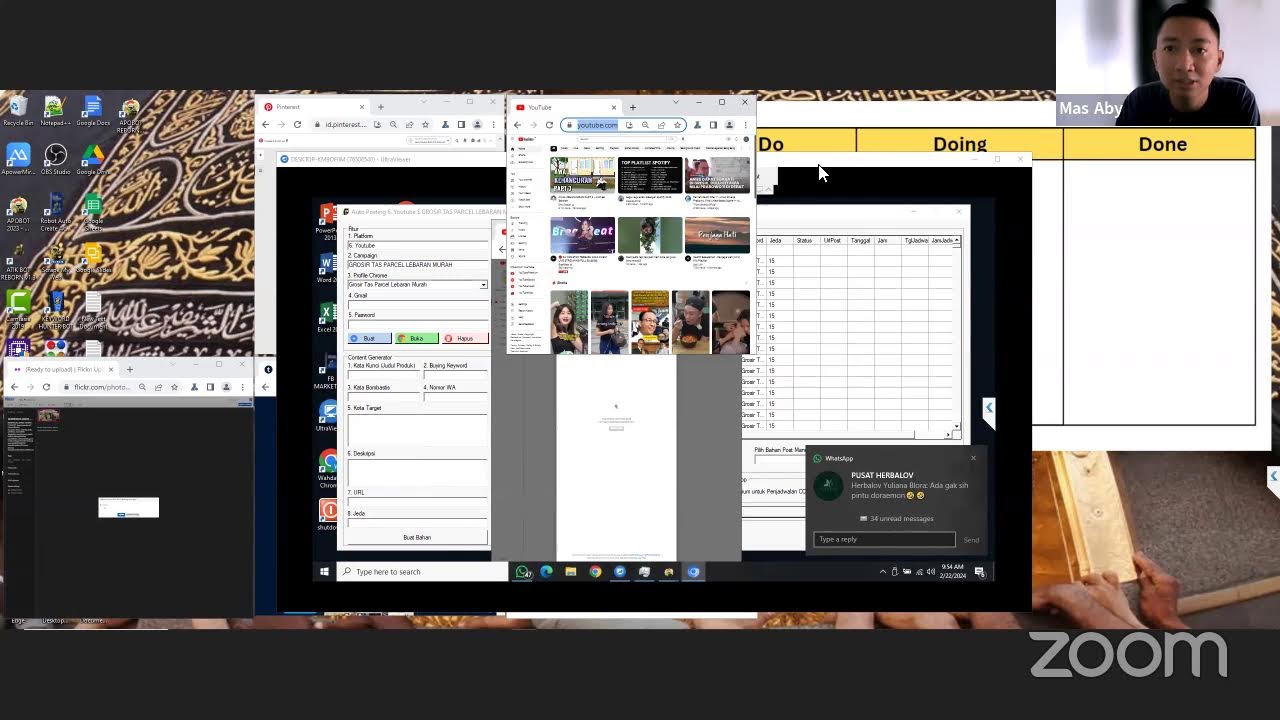Reload the YouTube browser page

(x=549, y=125)
